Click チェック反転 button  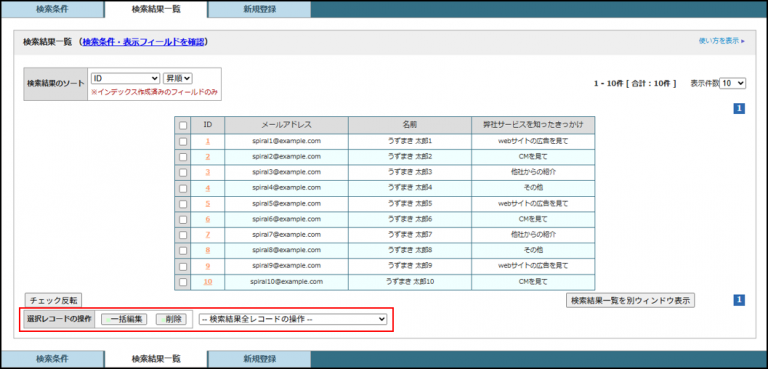(53, 300)
